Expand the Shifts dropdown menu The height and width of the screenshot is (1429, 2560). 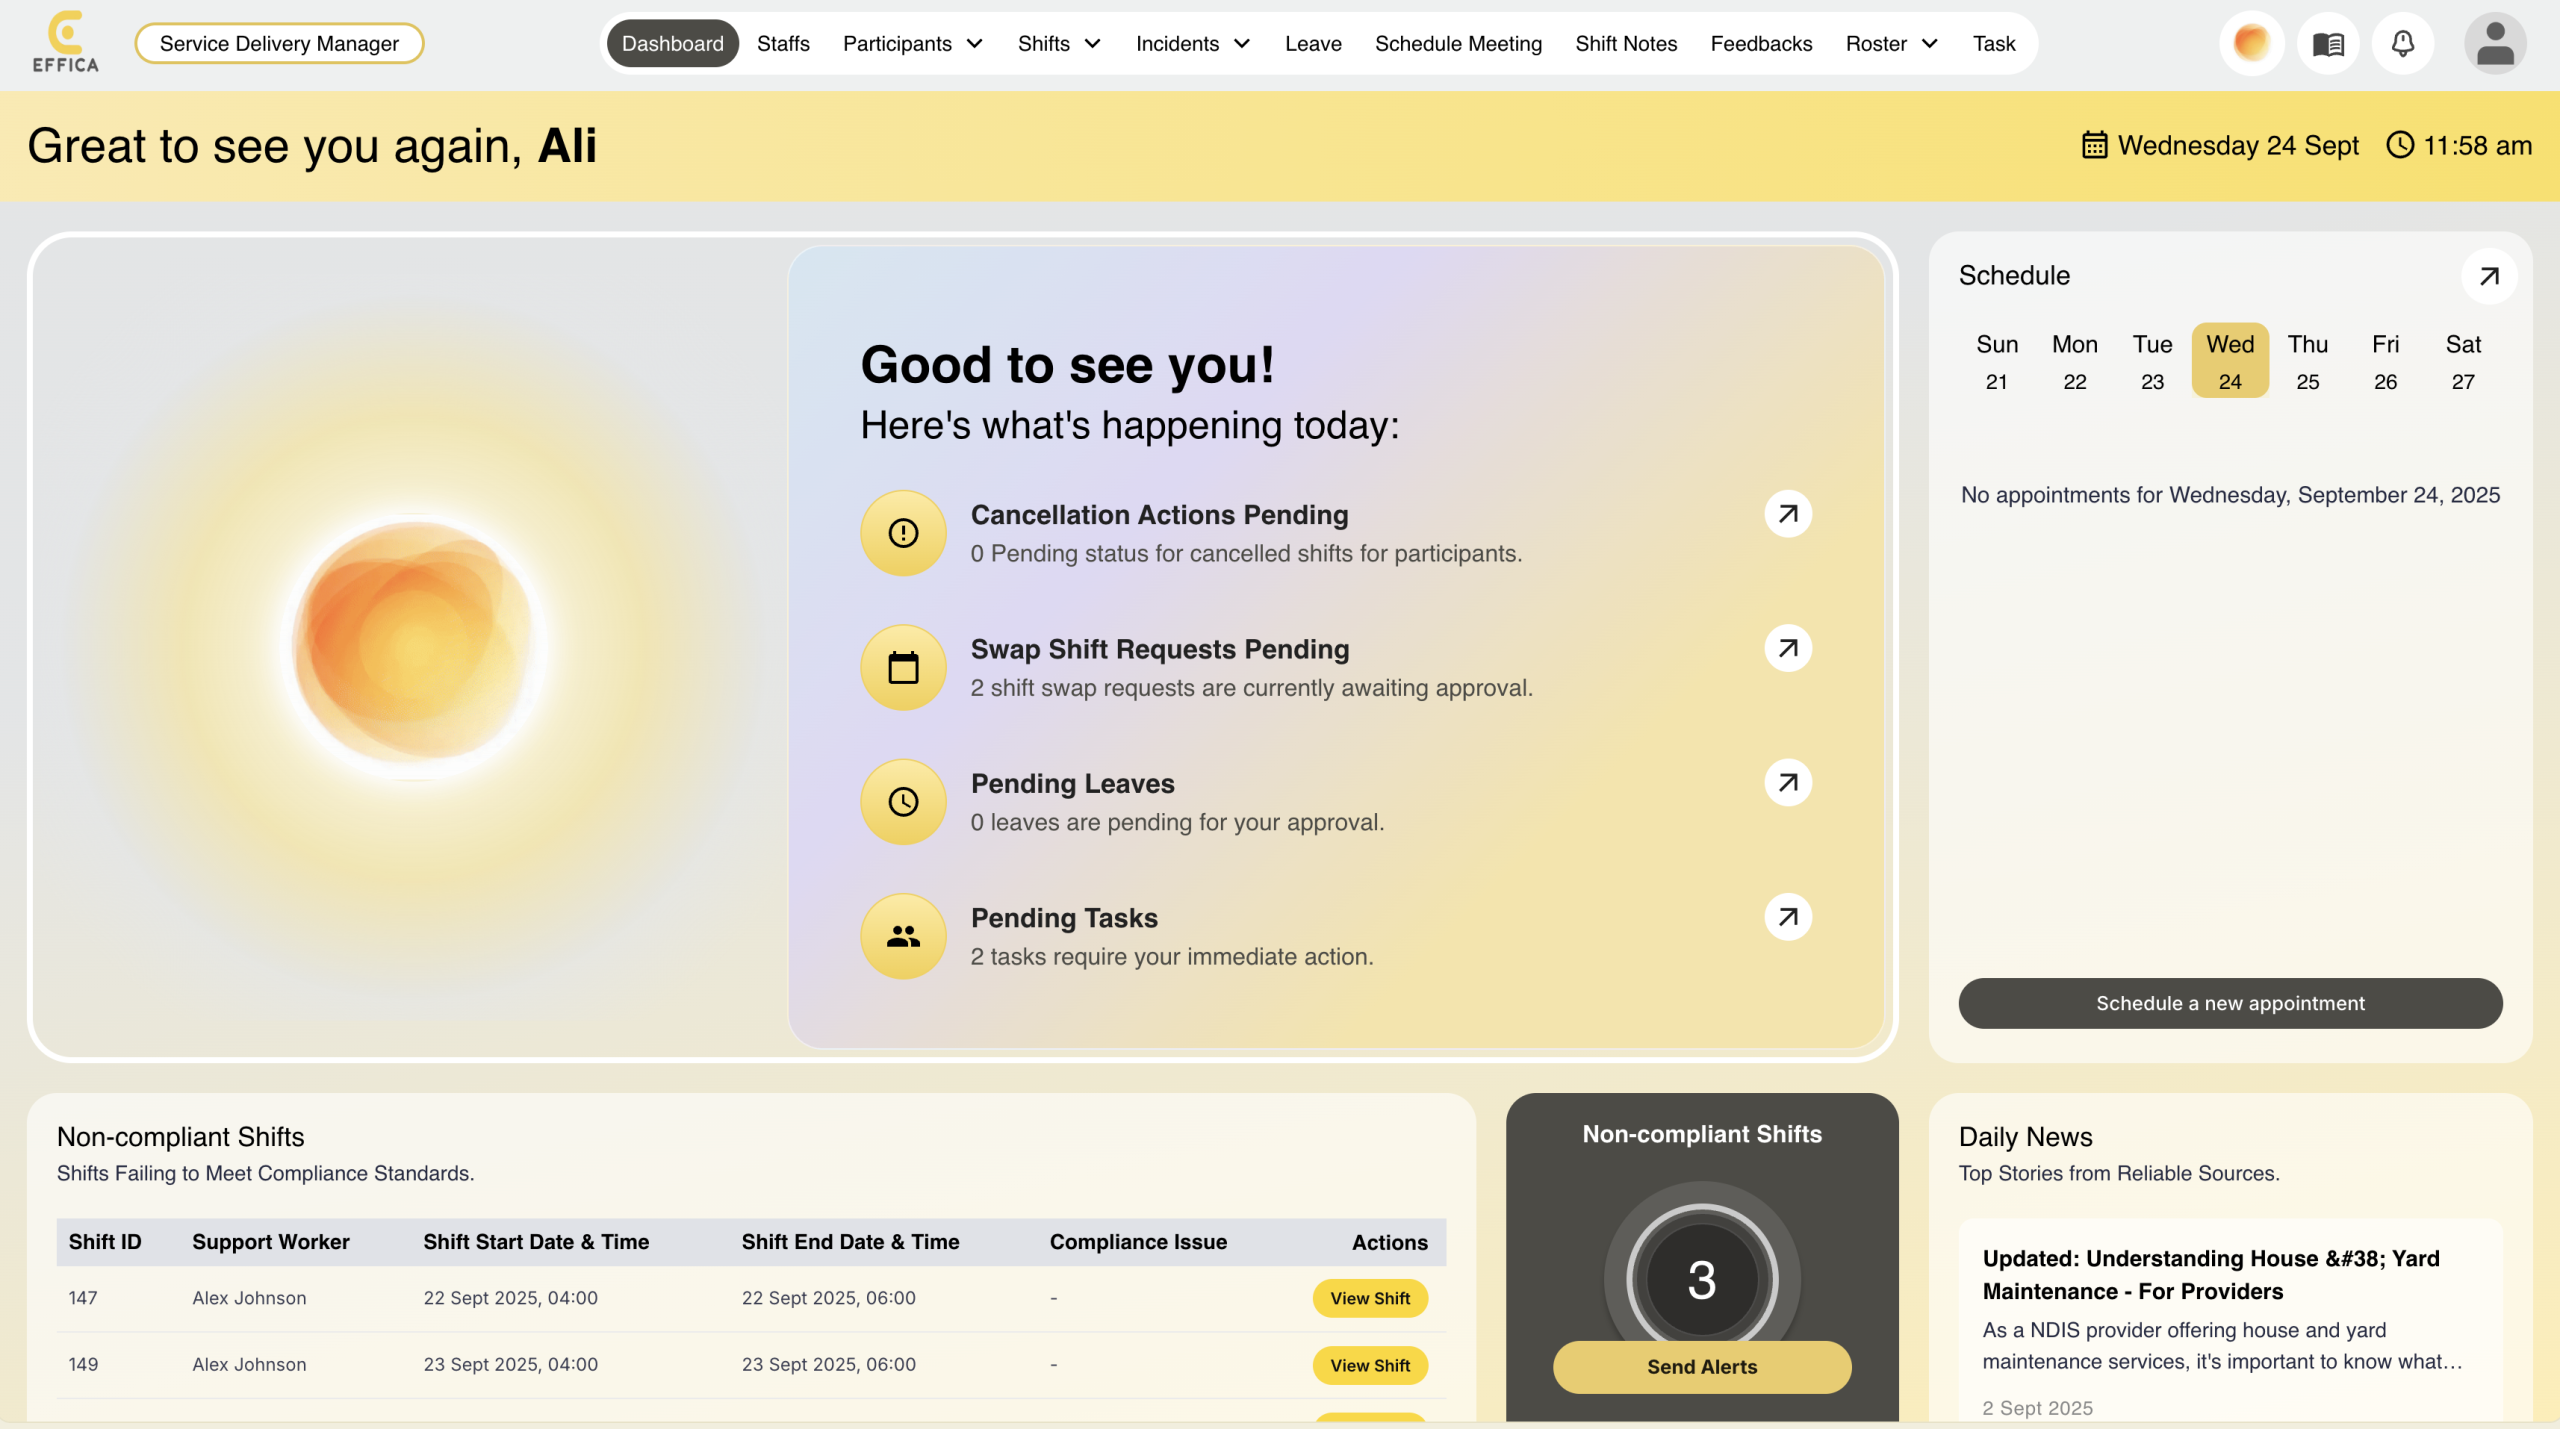click(x=1059, y=43)
